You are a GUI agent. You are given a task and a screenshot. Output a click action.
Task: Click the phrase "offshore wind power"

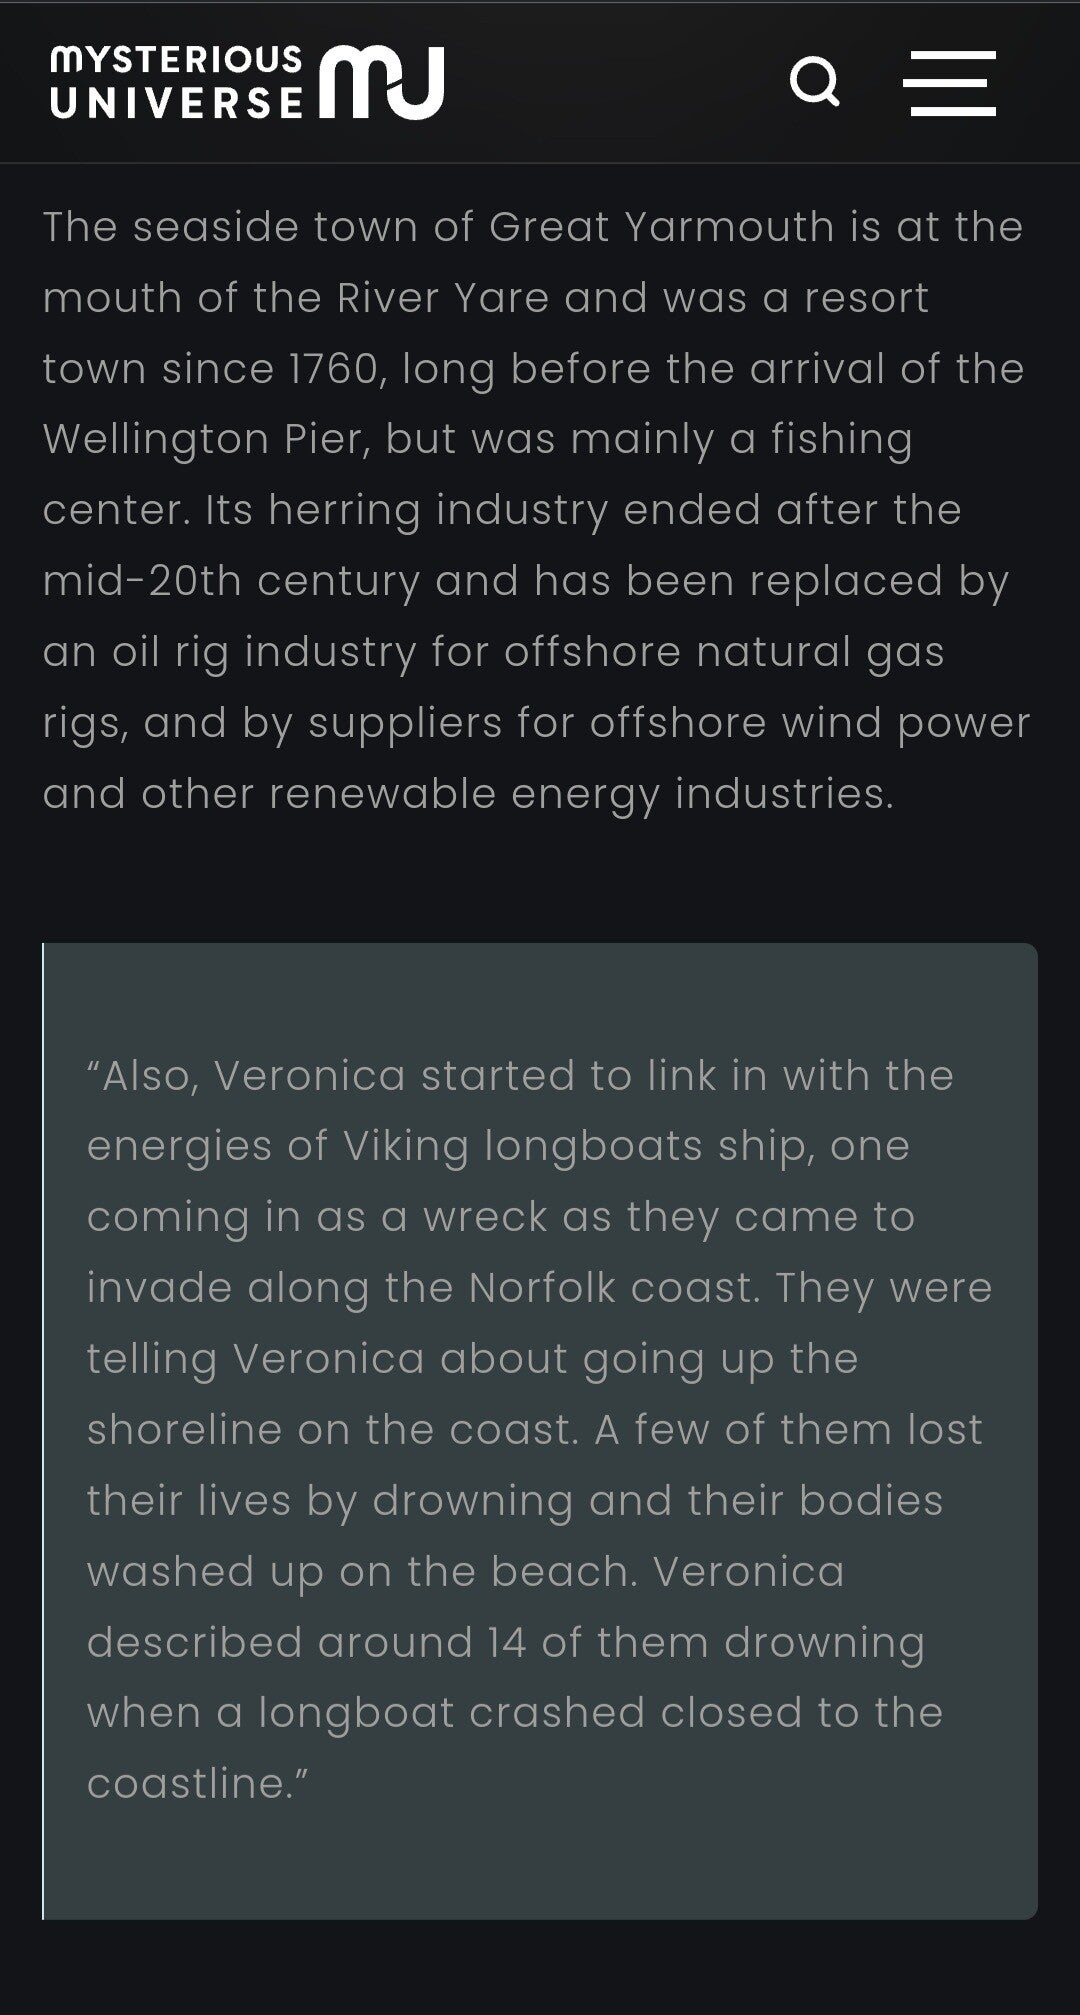(809, 723)
